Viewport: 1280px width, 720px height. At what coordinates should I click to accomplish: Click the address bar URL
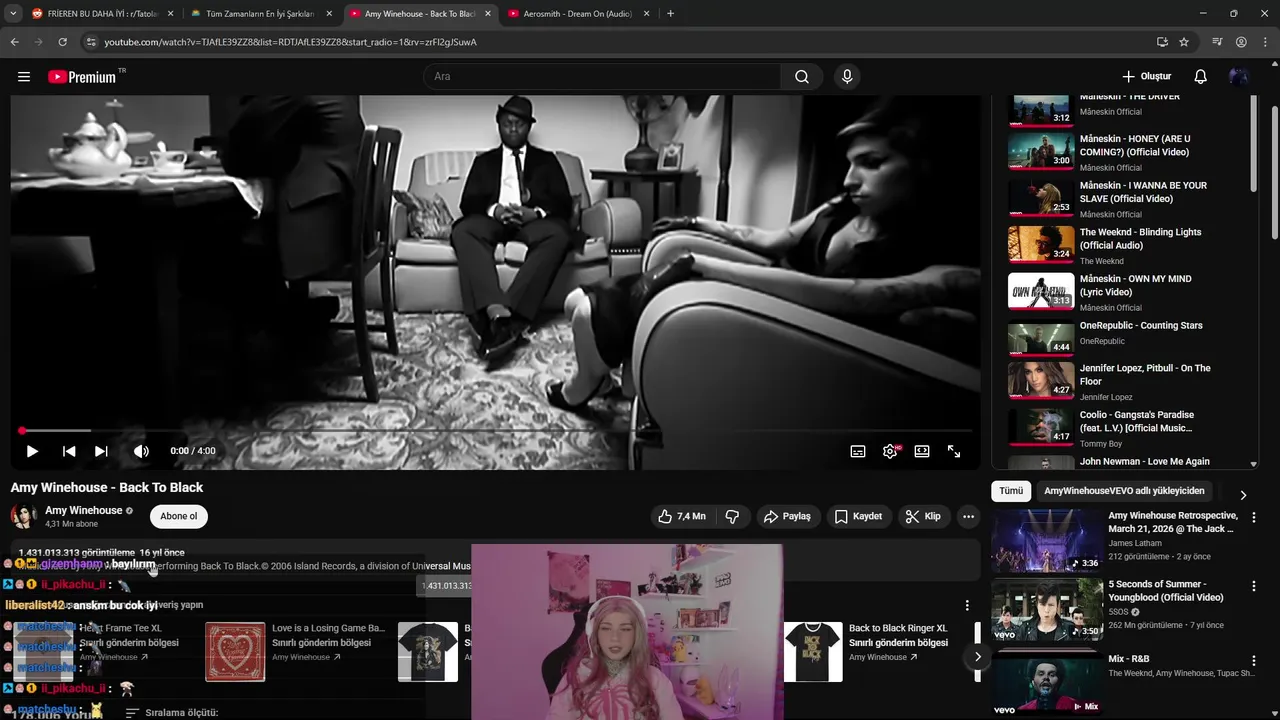pos(290,42)
